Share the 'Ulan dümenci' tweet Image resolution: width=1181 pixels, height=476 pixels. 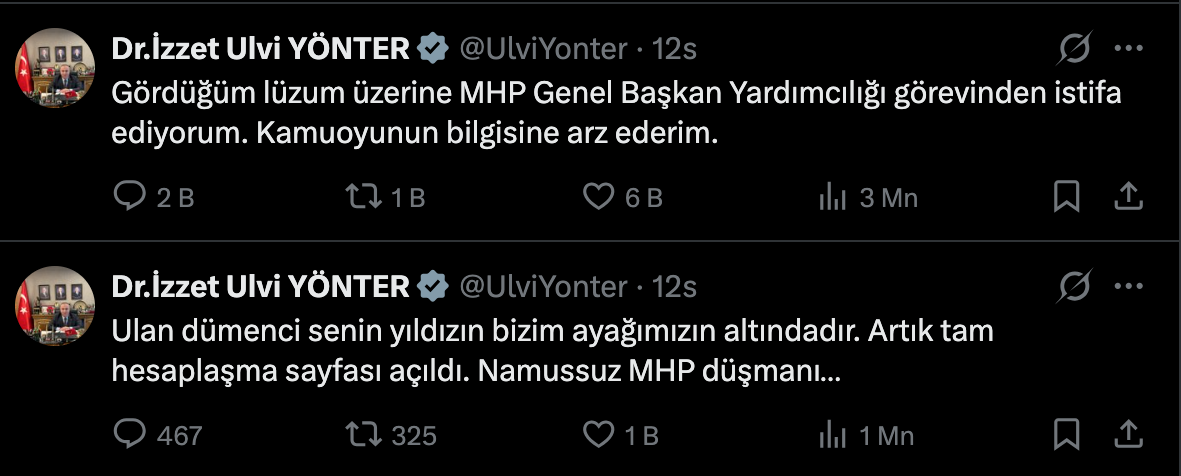pos(1128,435)
